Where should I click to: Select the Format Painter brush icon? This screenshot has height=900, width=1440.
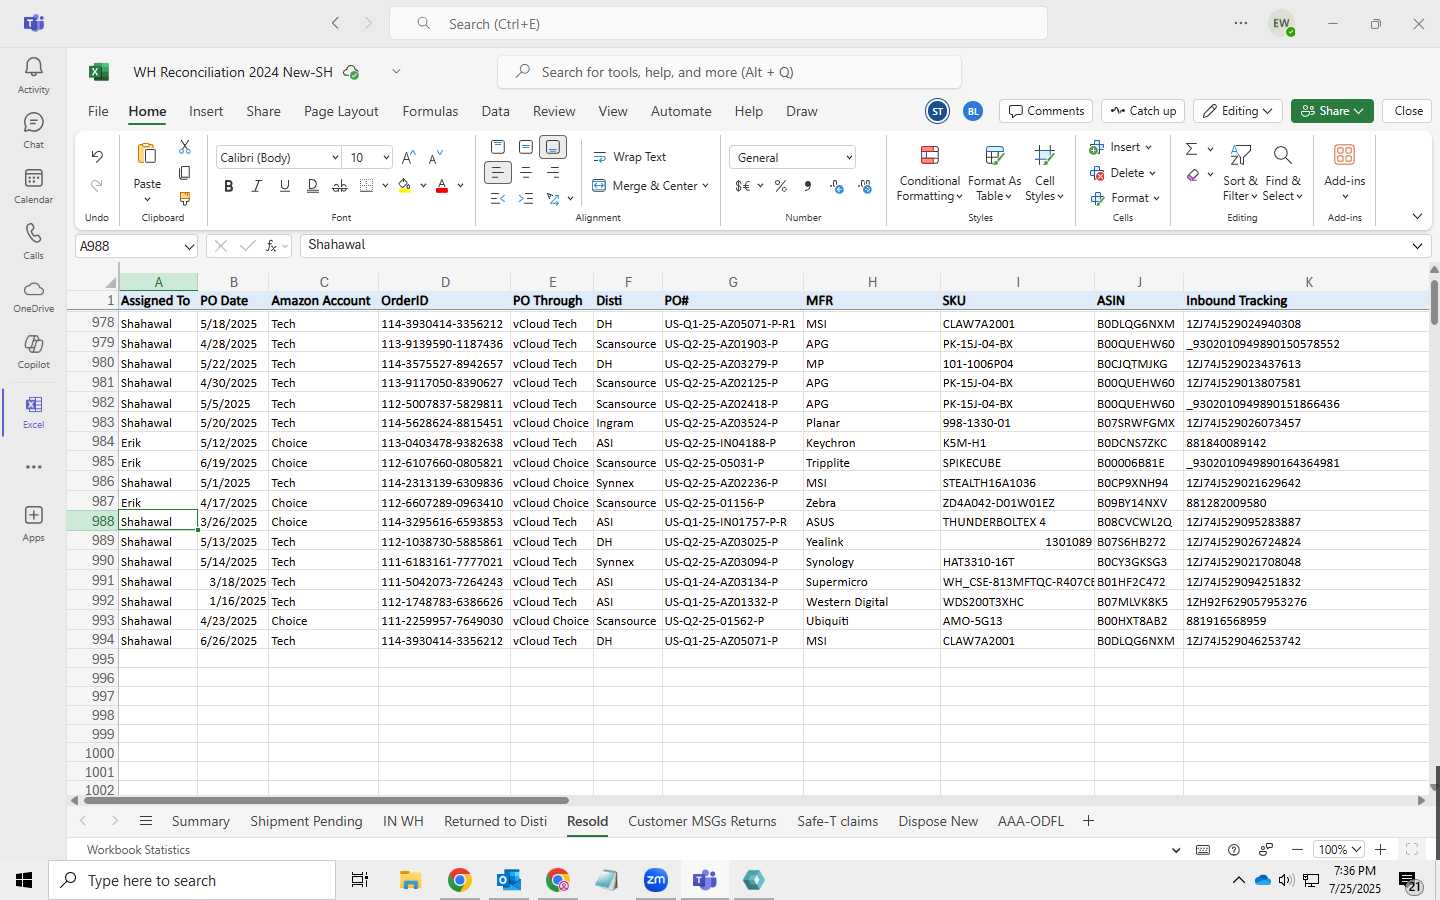tap(185, 199)
